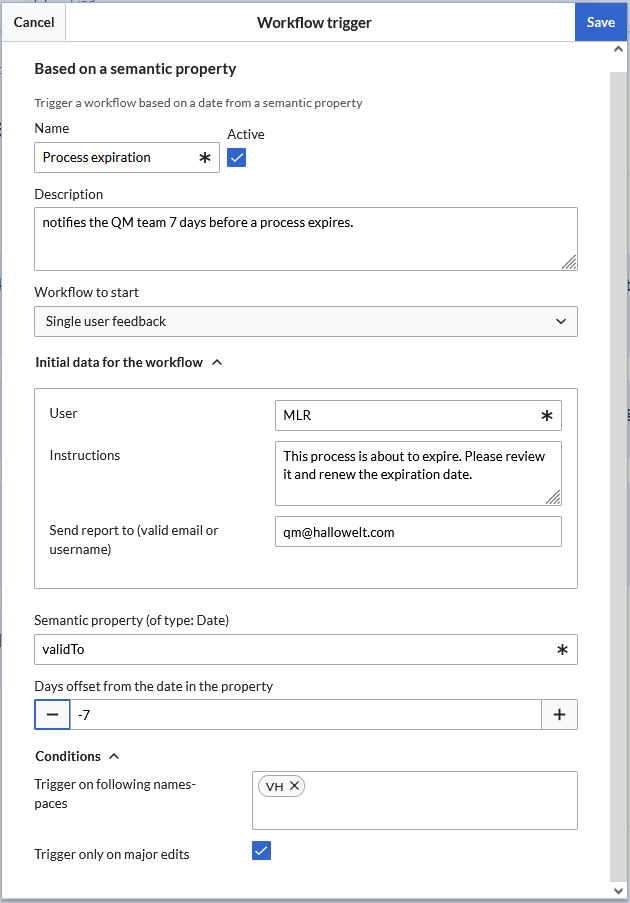630x903 pixels.
Task: Save the workflow trigger
Action: pos(601,22)
